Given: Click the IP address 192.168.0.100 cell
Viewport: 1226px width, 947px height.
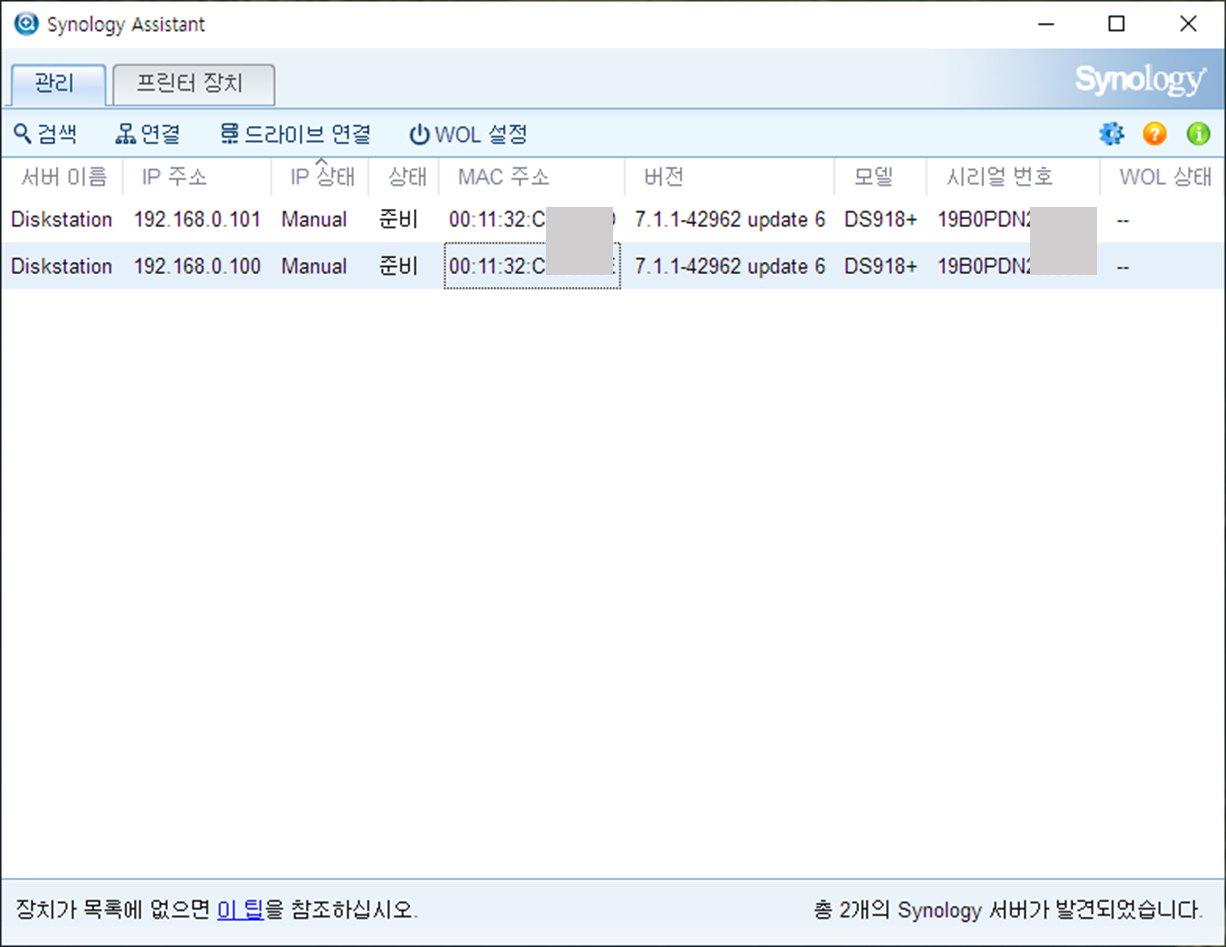Looking at the screenshot, I should [197, 266].
